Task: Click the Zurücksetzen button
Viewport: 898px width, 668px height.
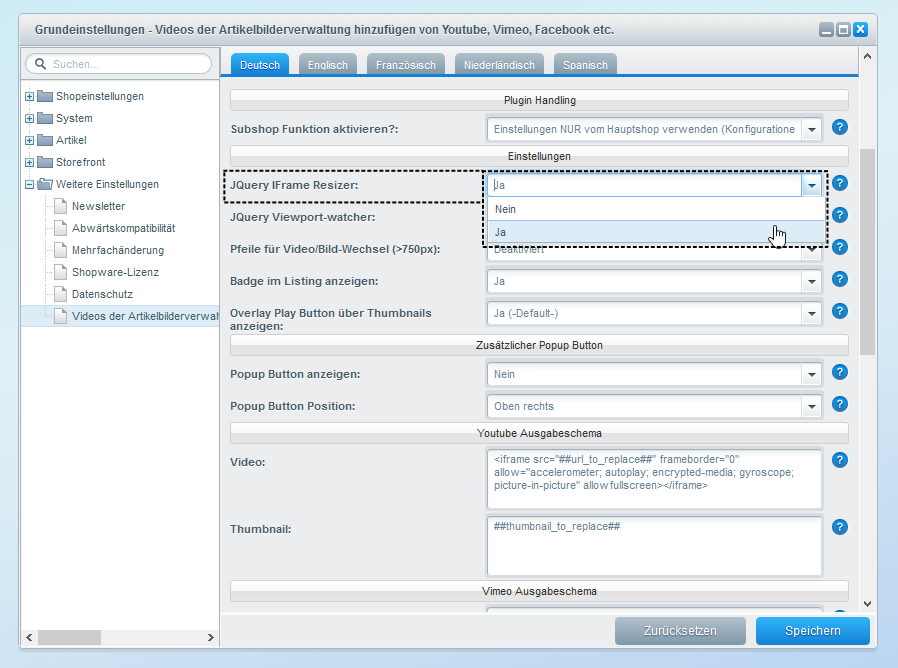Action: pos(680,631)
